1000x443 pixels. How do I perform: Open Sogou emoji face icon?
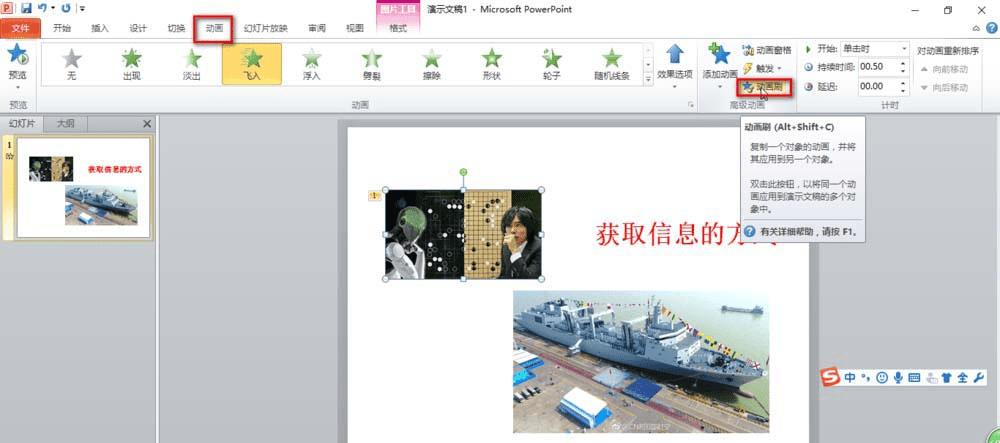pyautogui.click(x=881, y=378)
